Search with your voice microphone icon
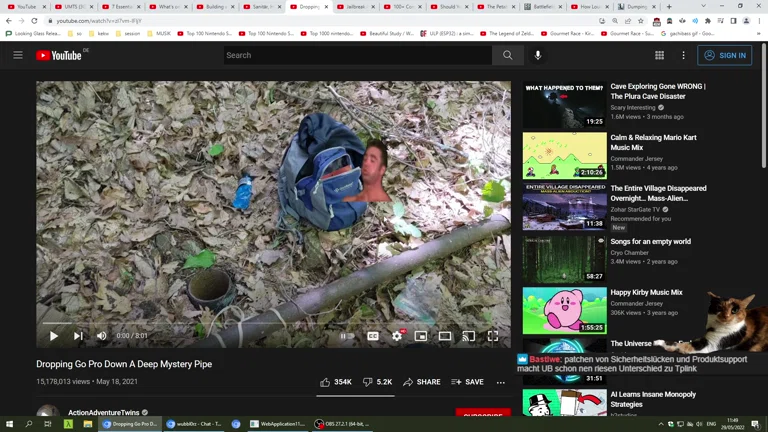Screen dimensions: 768x432 pyautogui.click(x=538, y=55)
